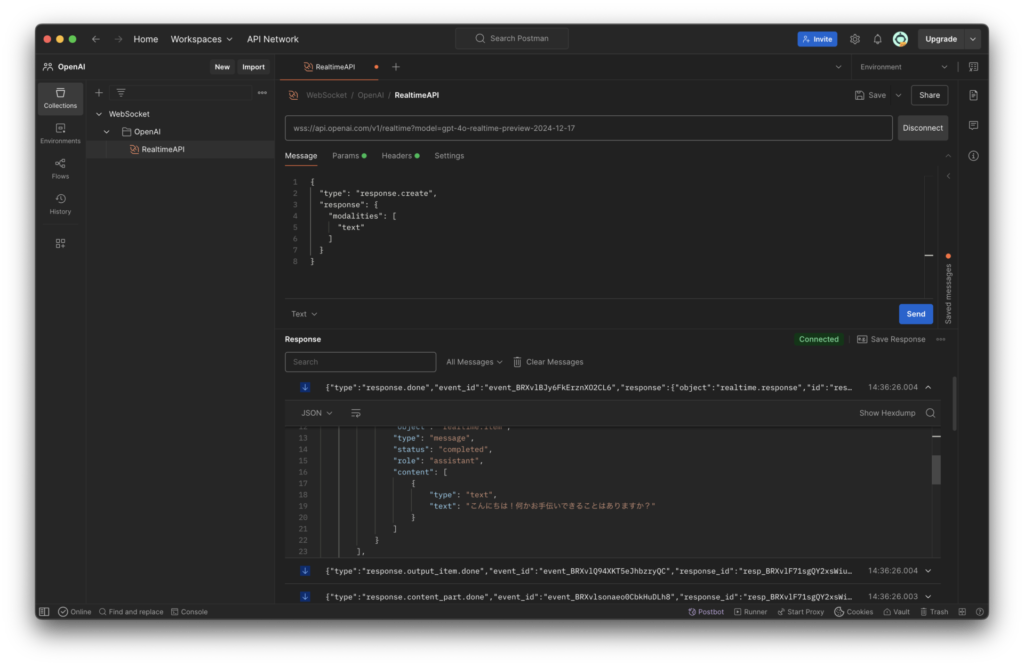
Task: Click Start Proxy in the status bar
Action: (x=801, y=612)
